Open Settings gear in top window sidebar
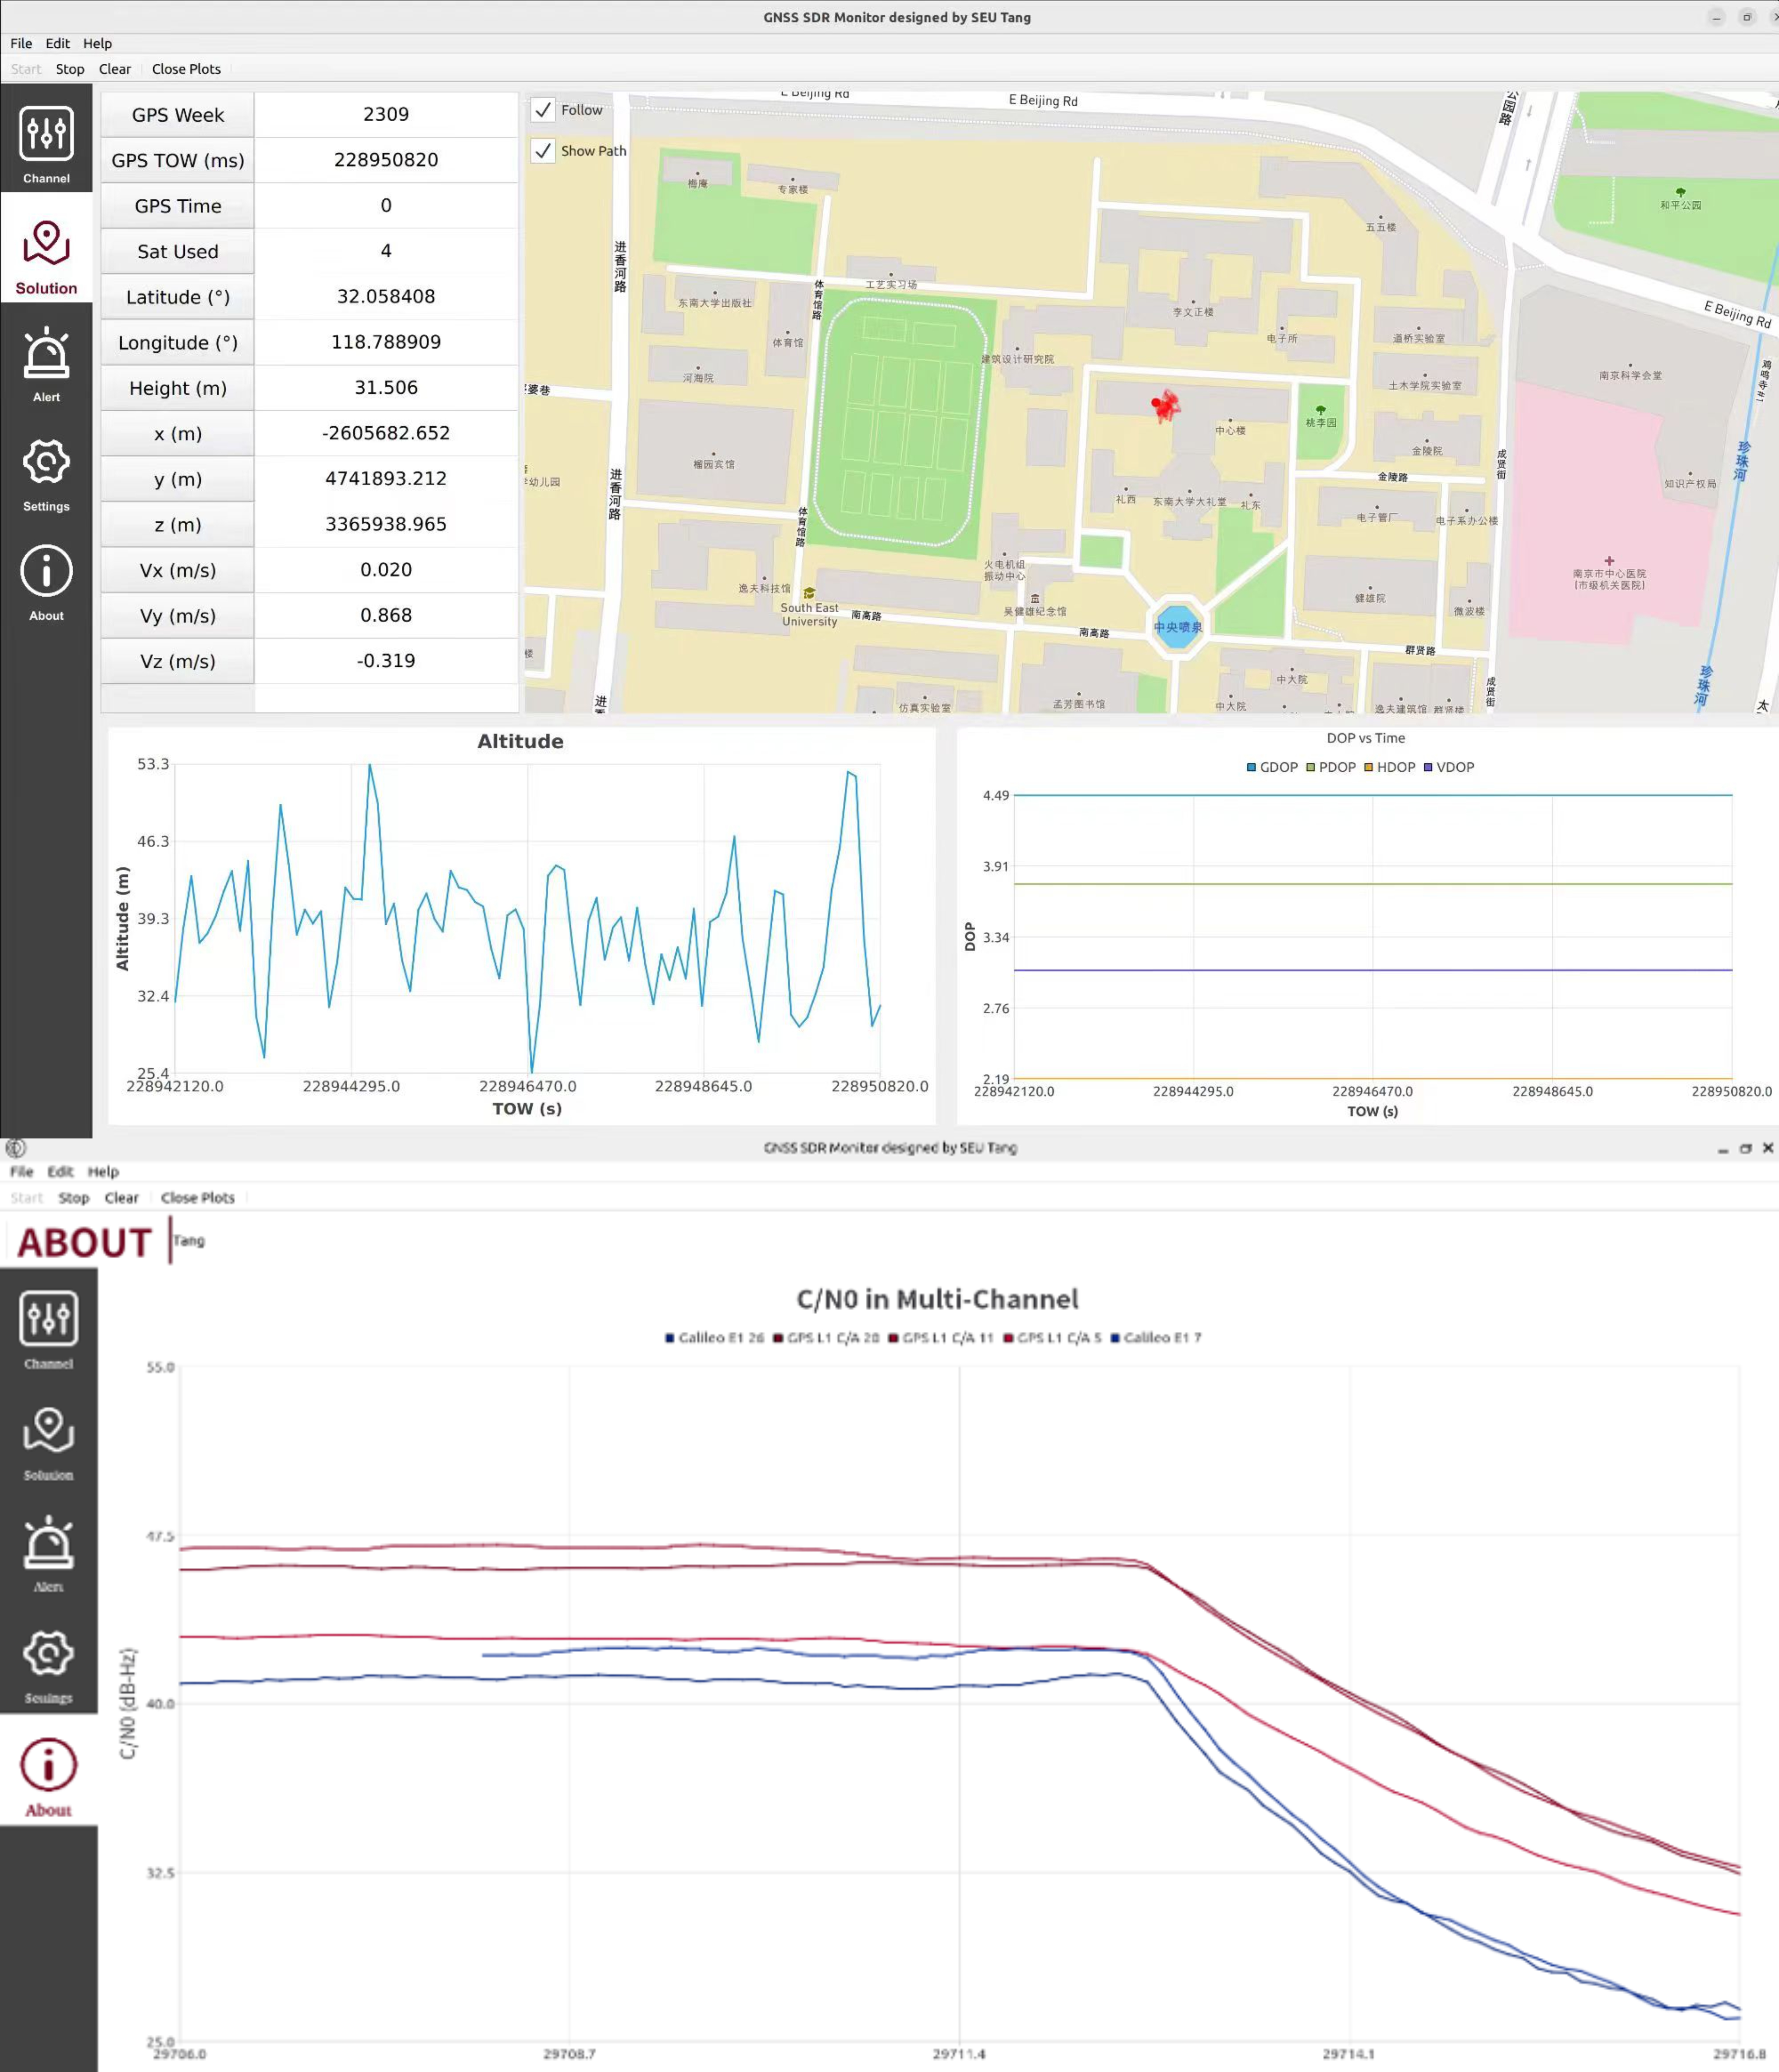This screenshot has width=1779, height=2072. (46, 473)
